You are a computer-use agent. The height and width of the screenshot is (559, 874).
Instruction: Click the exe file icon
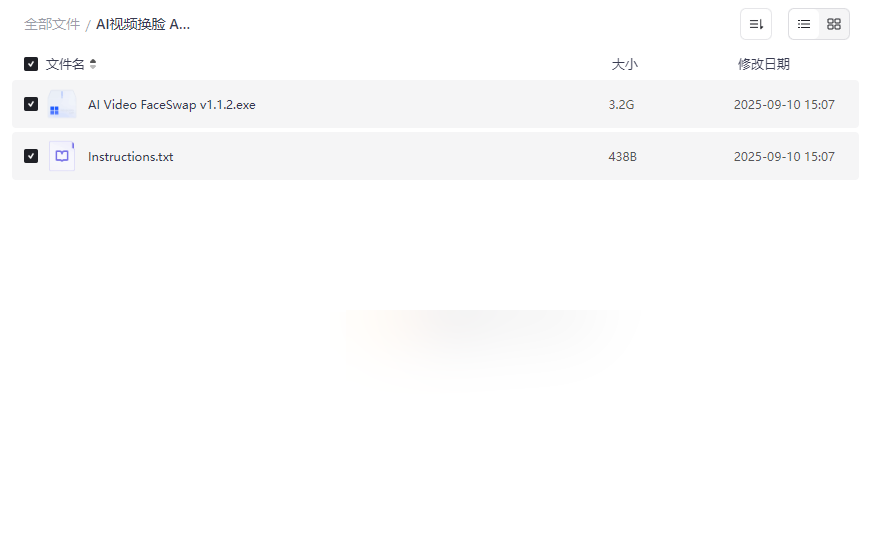(x=62, y=104)
